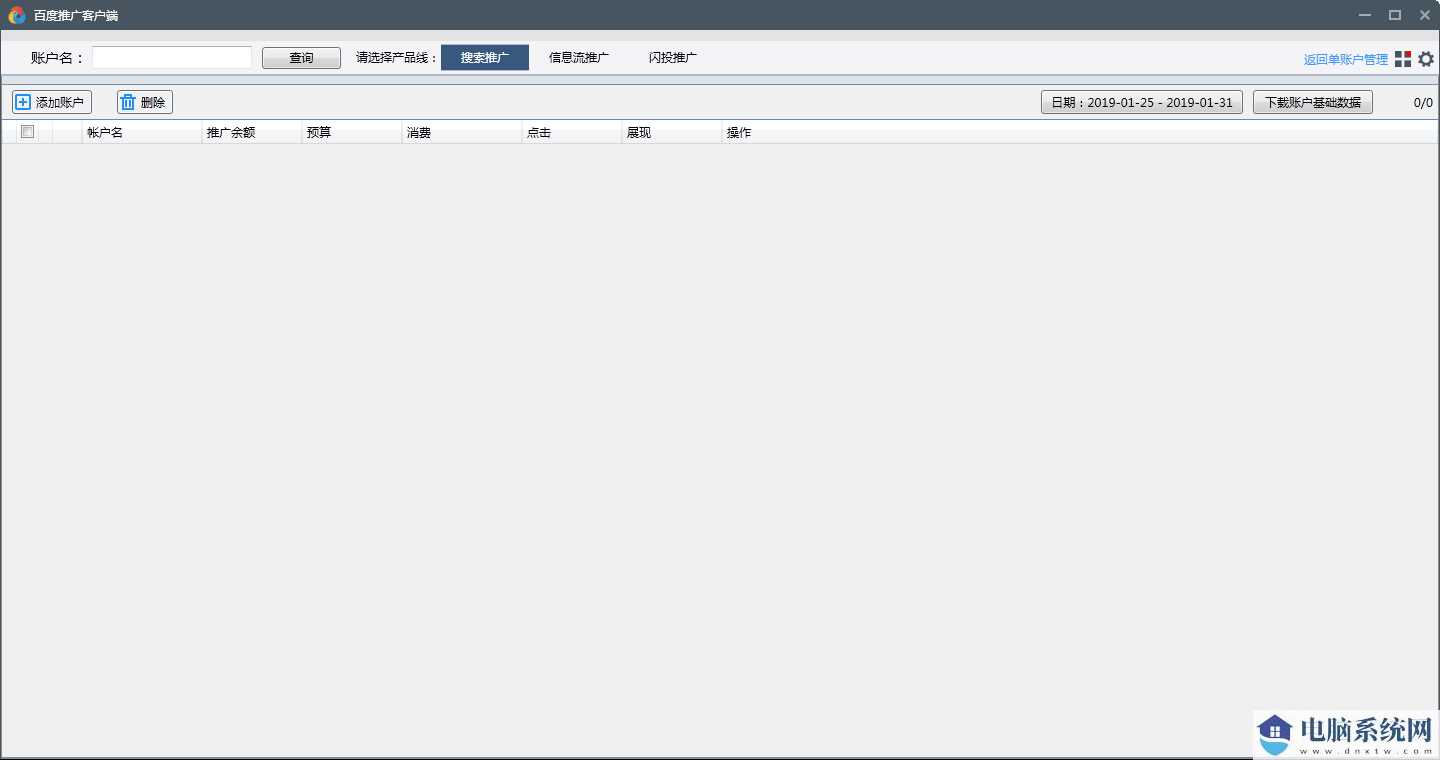The image size is (1440, 760).
Task: Sort by the 推广余额 column header
Action: pyautogui.click(x=252, y=132)
